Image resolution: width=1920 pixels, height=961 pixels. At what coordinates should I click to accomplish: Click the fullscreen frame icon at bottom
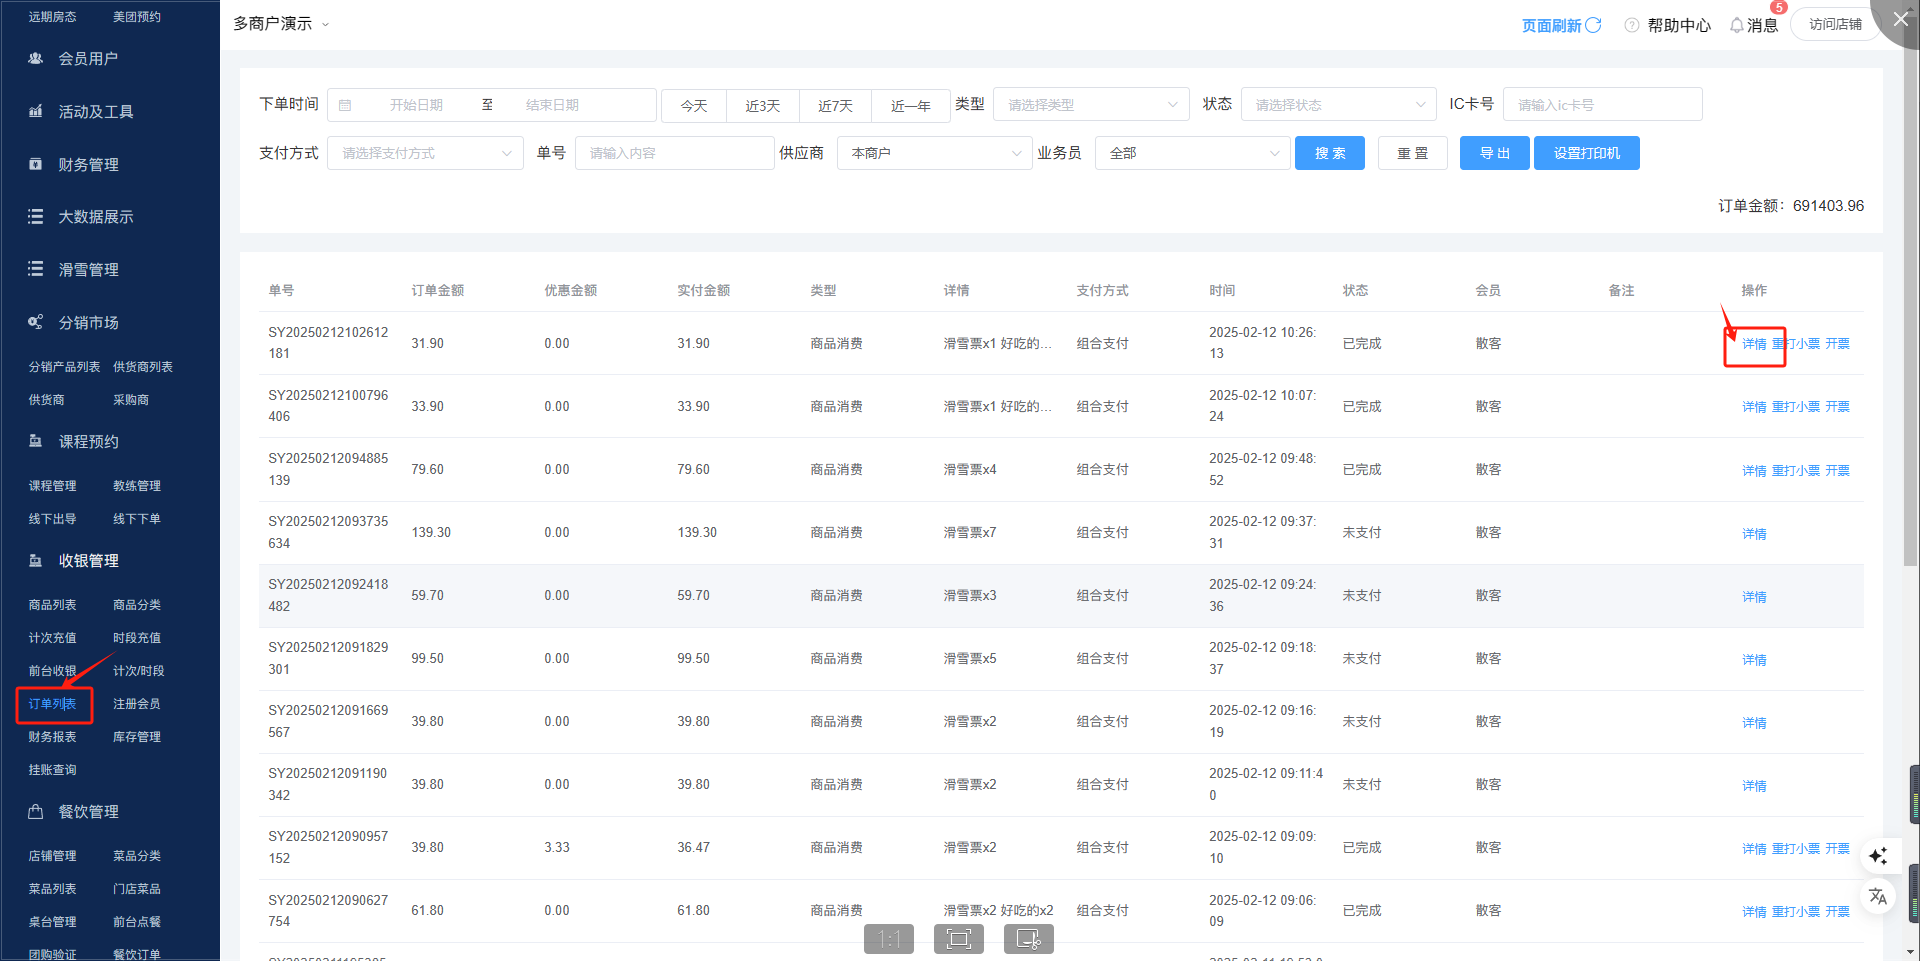(x=958, y=938)
